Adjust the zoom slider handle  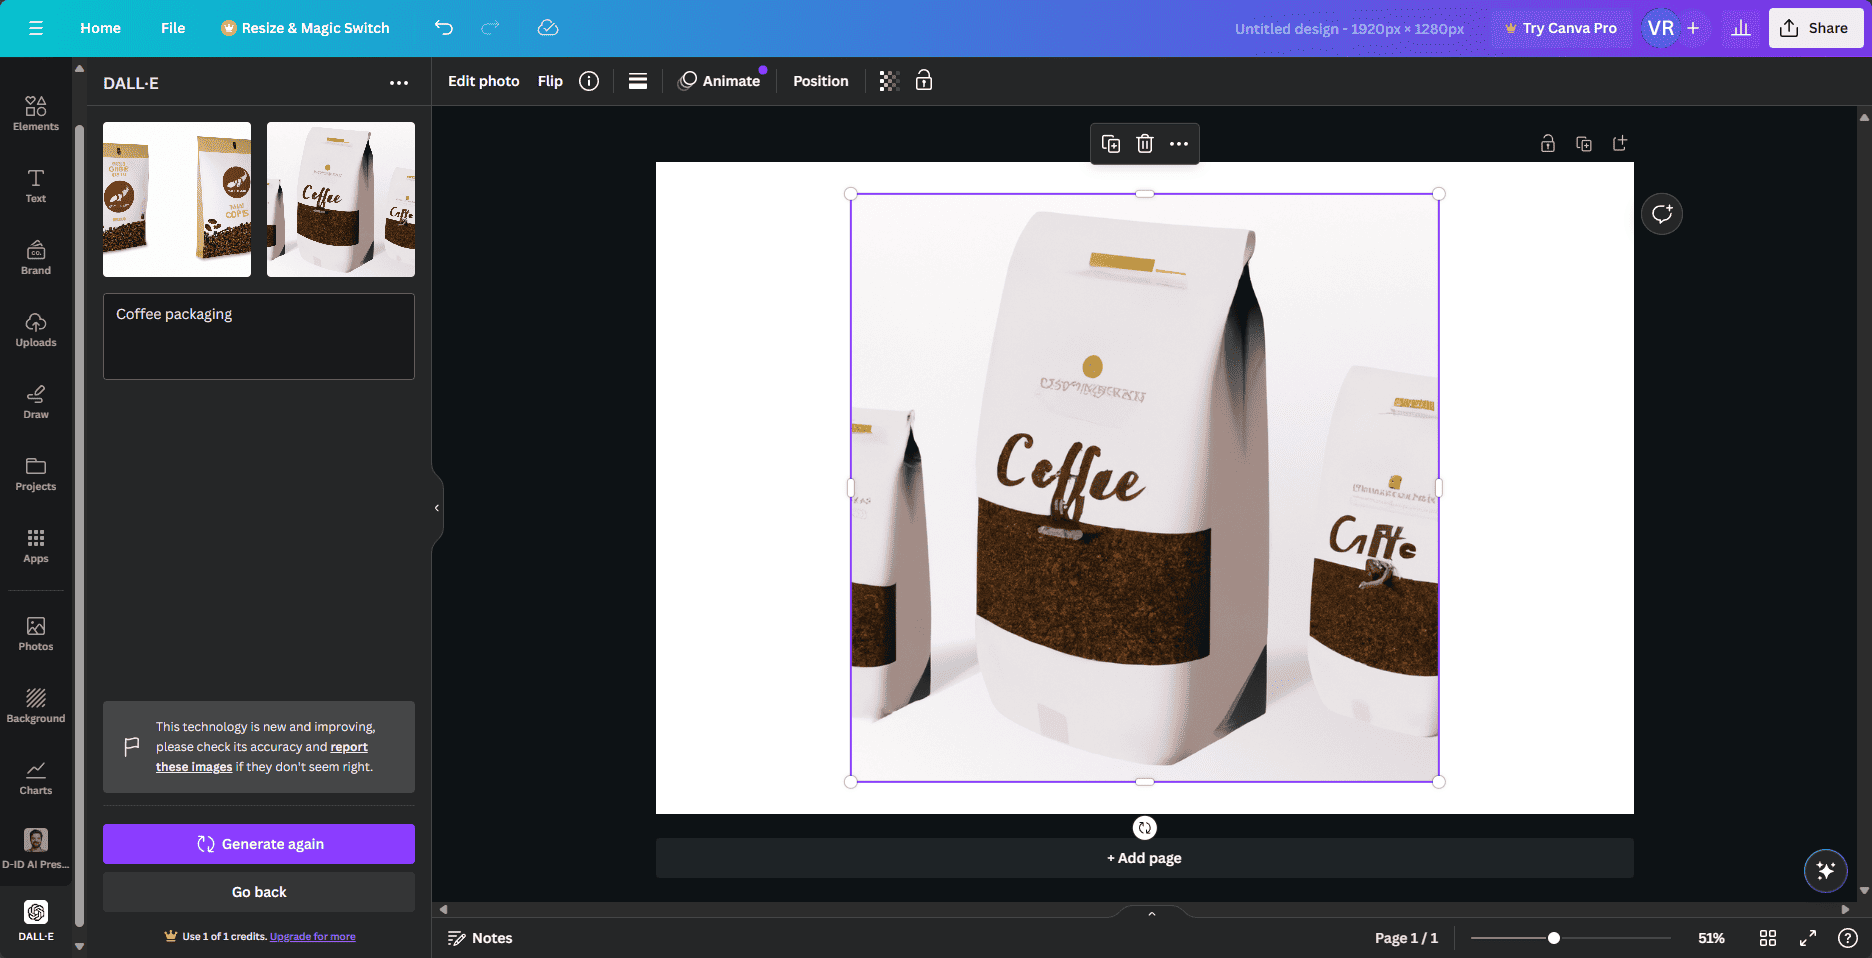pos(1554,938)
